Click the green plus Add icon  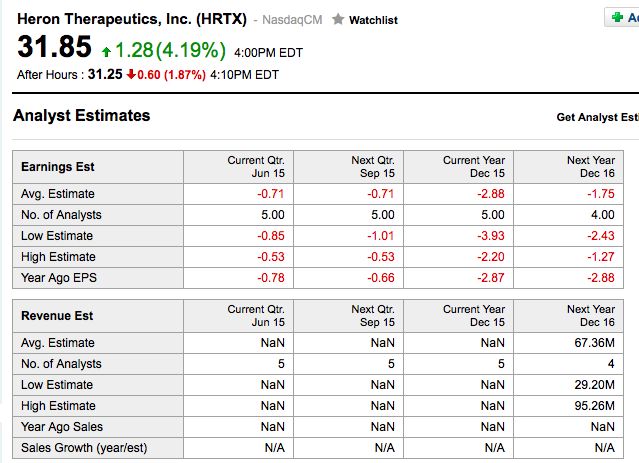(617, 17)
